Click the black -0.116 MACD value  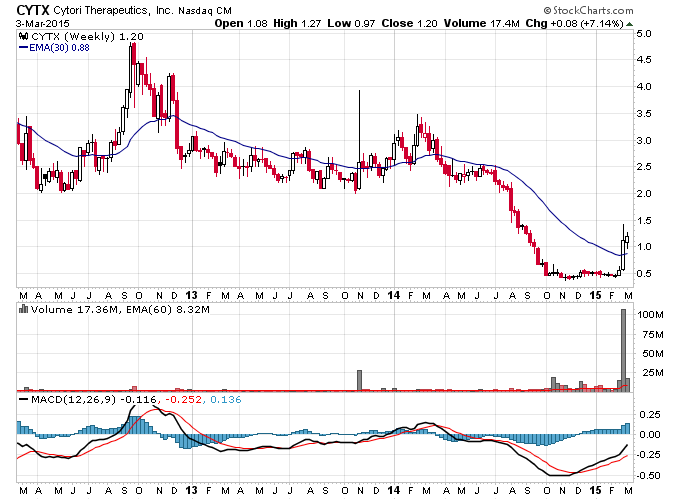click(138, 399)
